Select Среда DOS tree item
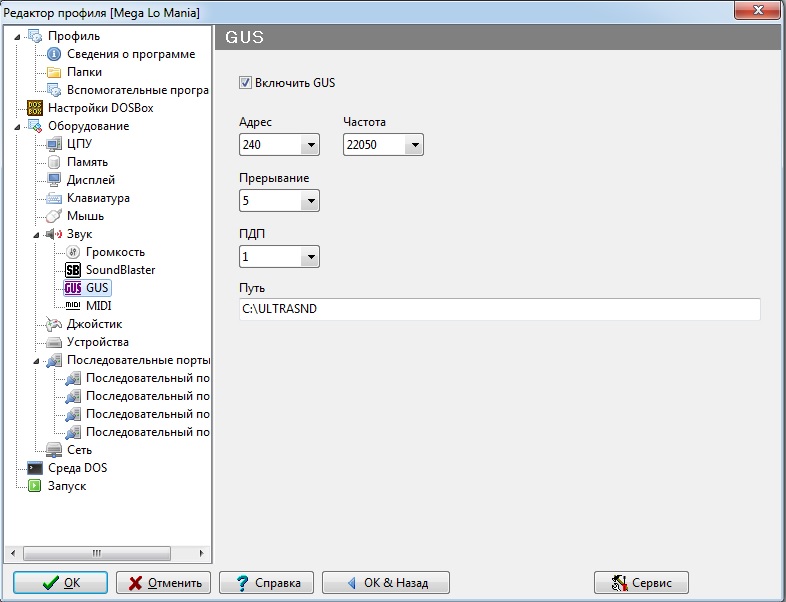The image size is (786, 602). click(x=77, y=468)
